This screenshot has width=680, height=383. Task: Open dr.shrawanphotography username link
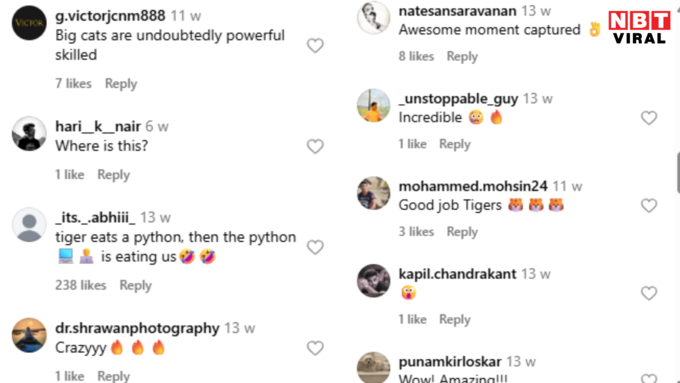point(137,328)
